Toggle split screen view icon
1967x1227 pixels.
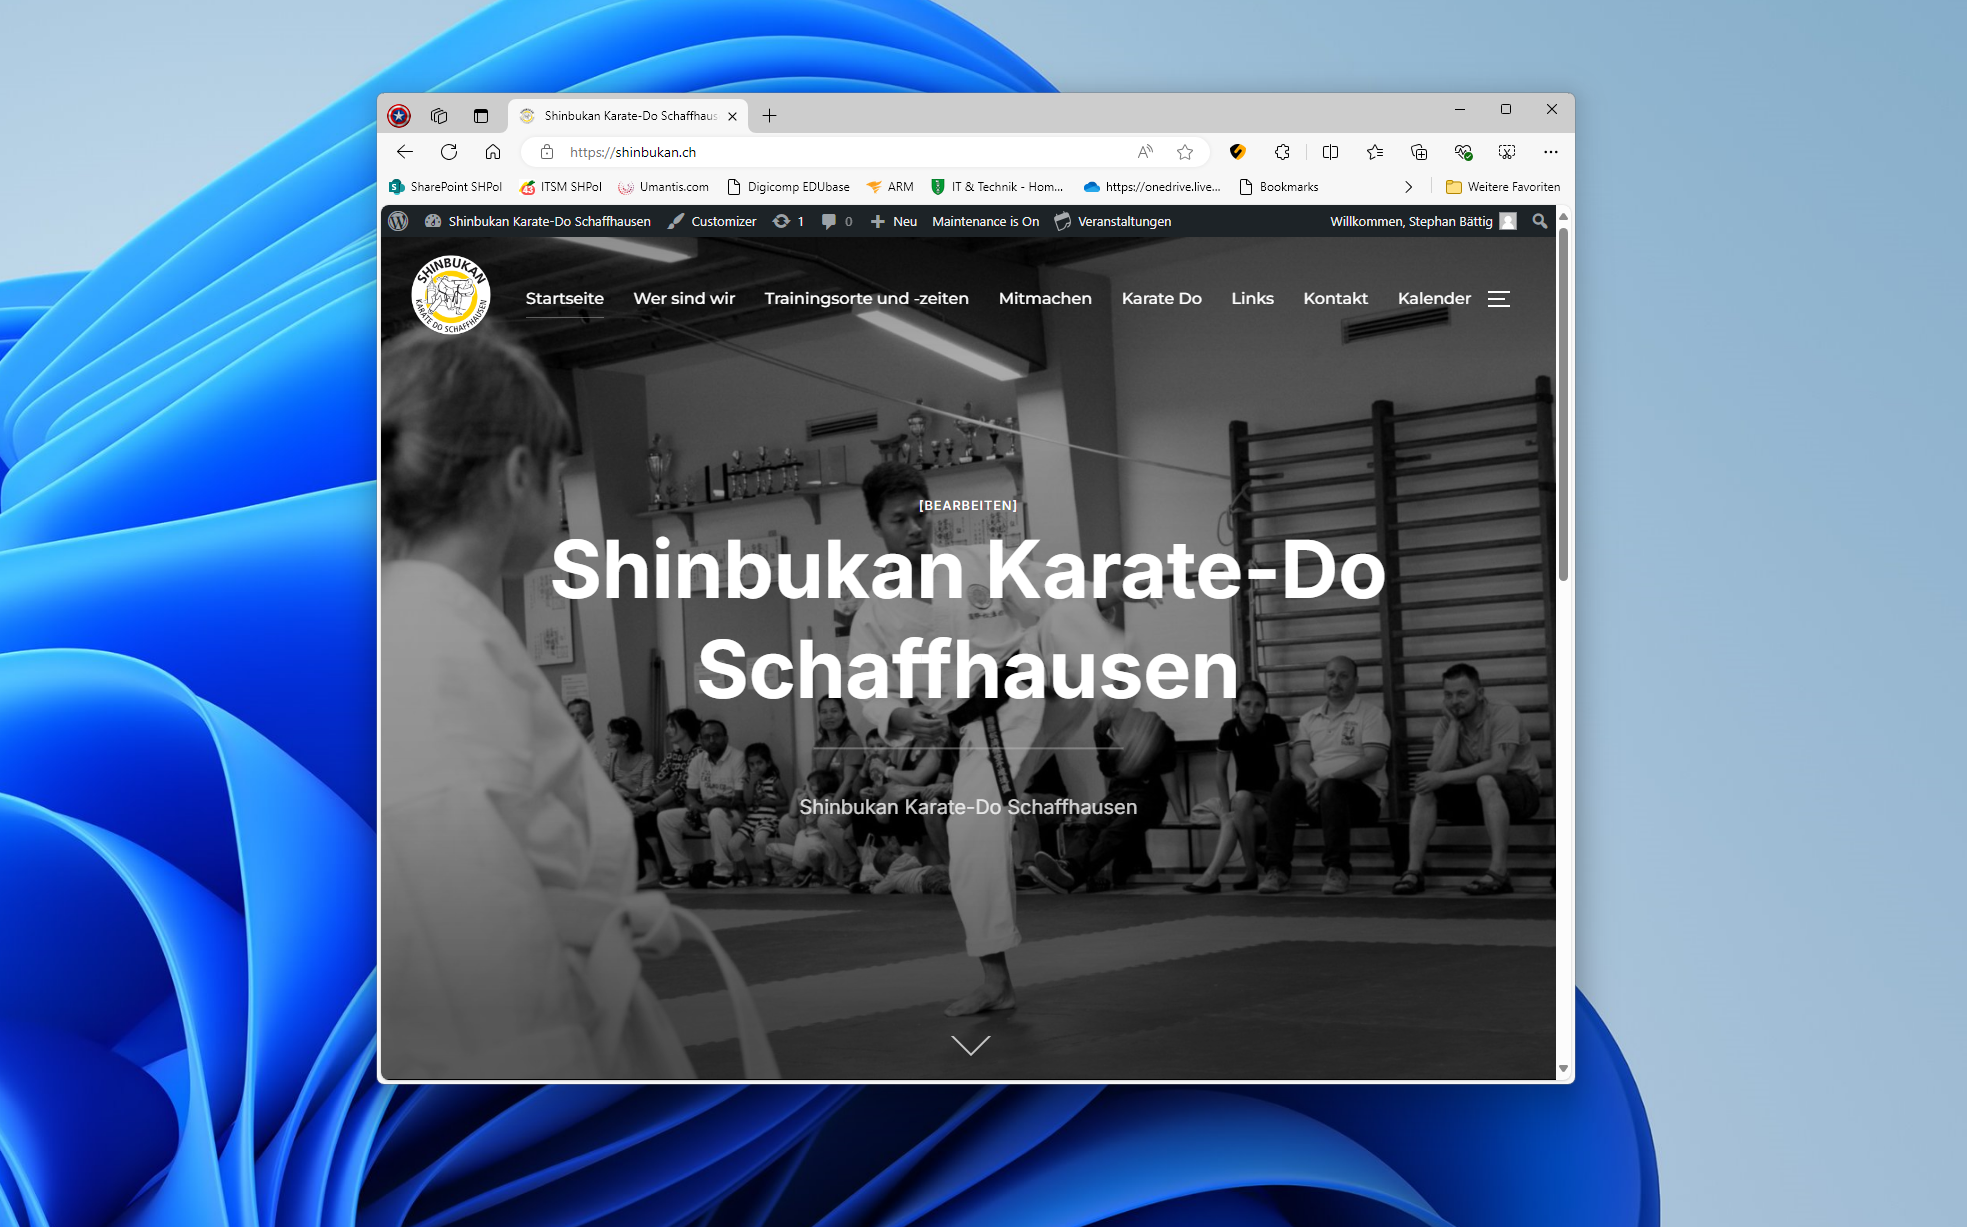[x=1330, y=152]
